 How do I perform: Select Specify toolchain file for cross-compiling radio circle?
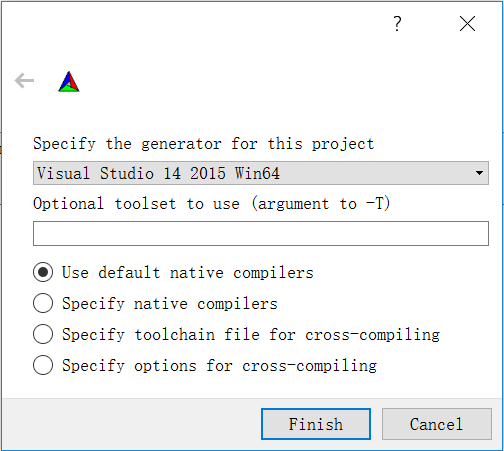[x=43, y=334]
